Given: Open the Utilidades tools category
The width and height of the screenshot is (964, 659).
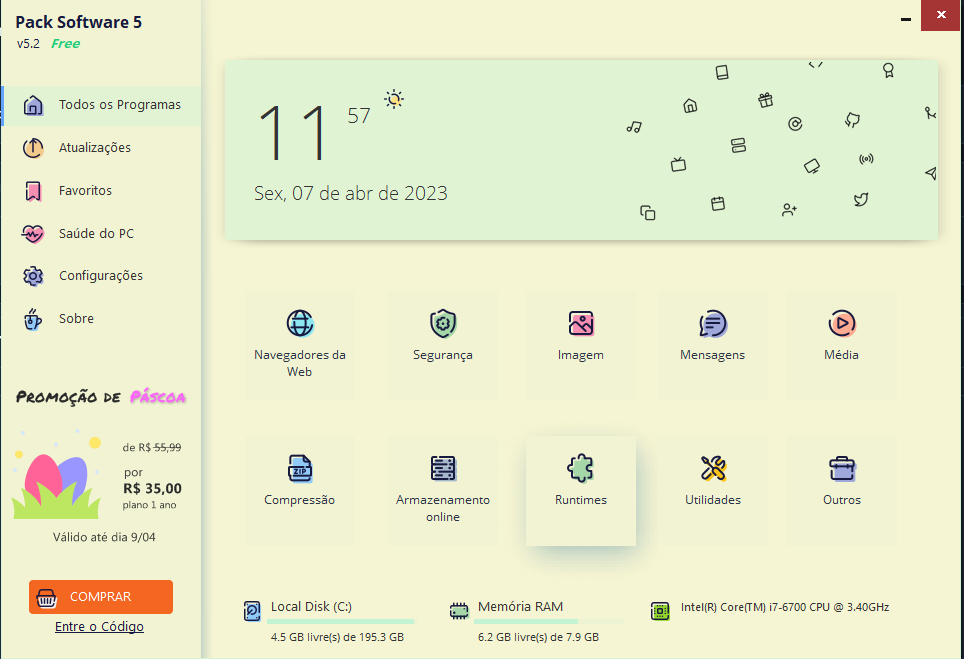Looking at the screenshot, I should pyautogui.click(x=713, y=491).
